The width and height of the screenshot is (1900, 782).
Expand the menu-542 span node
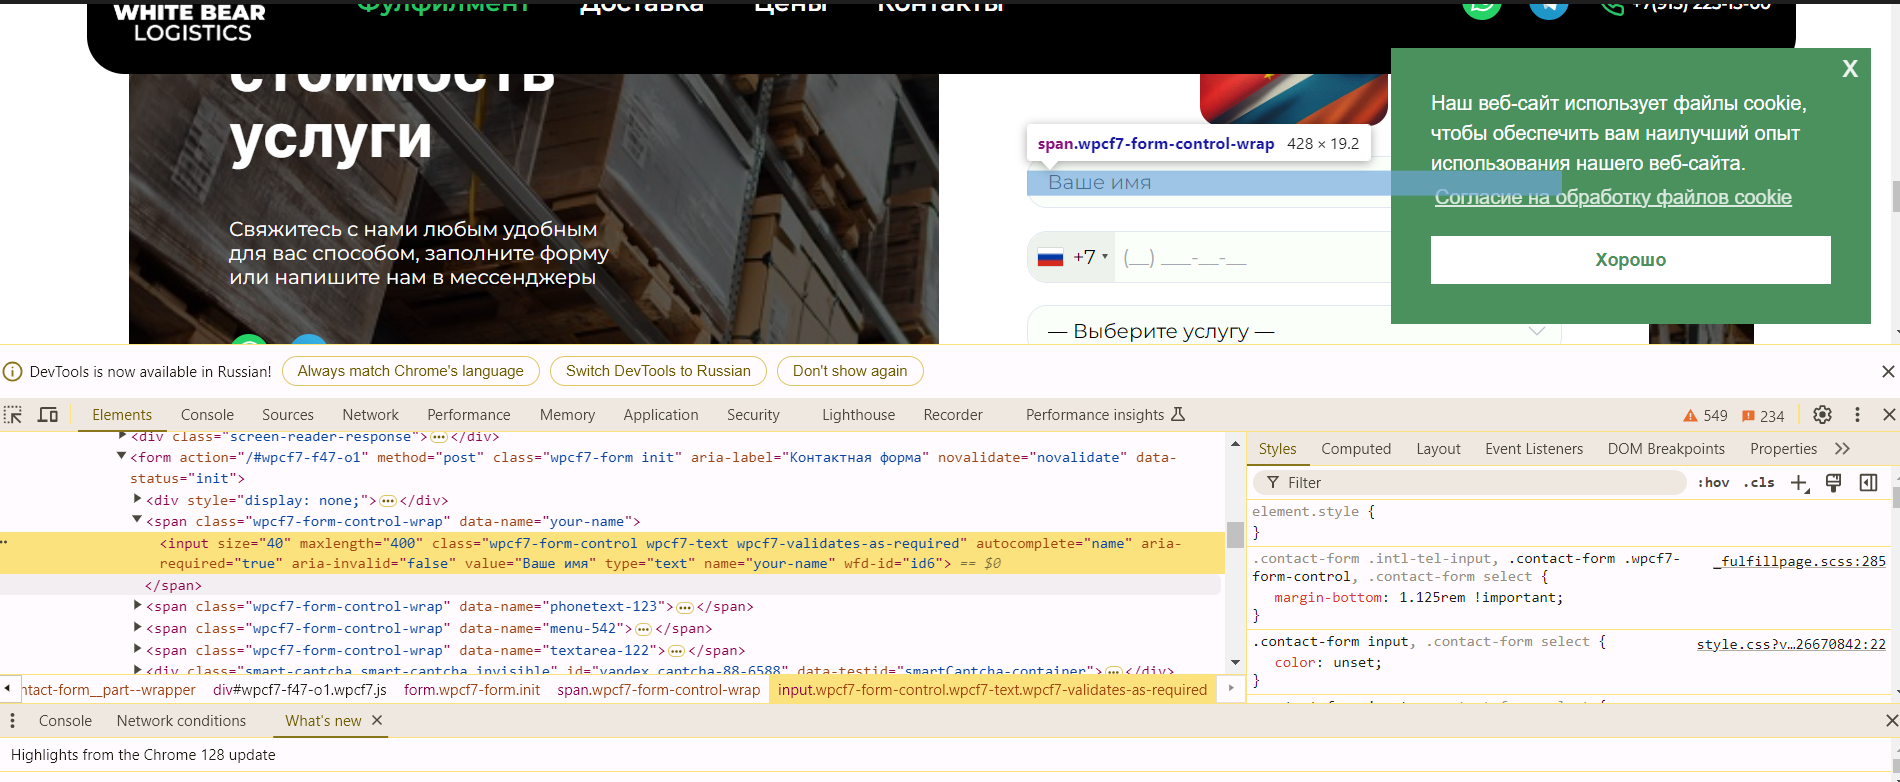click(138, 628)
